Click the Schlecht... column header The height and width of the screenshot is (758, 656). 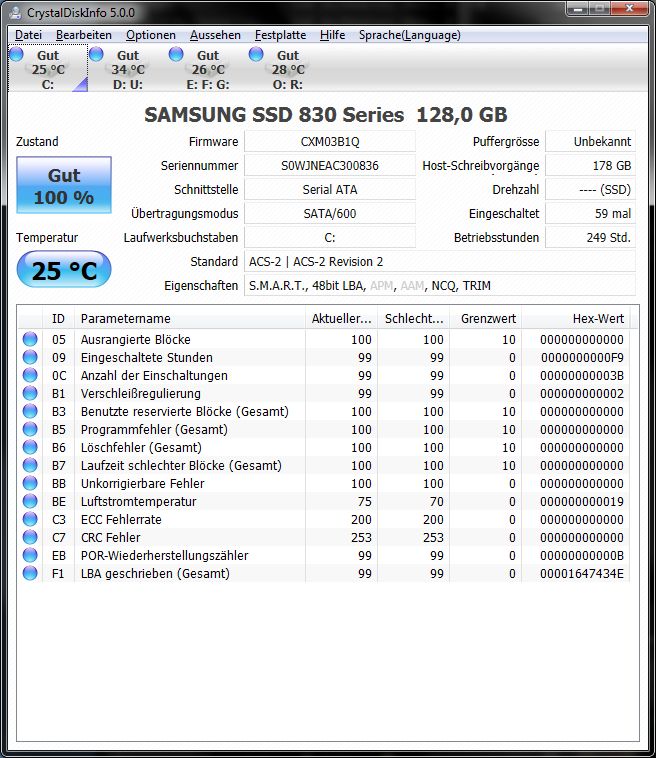(413, 319)
